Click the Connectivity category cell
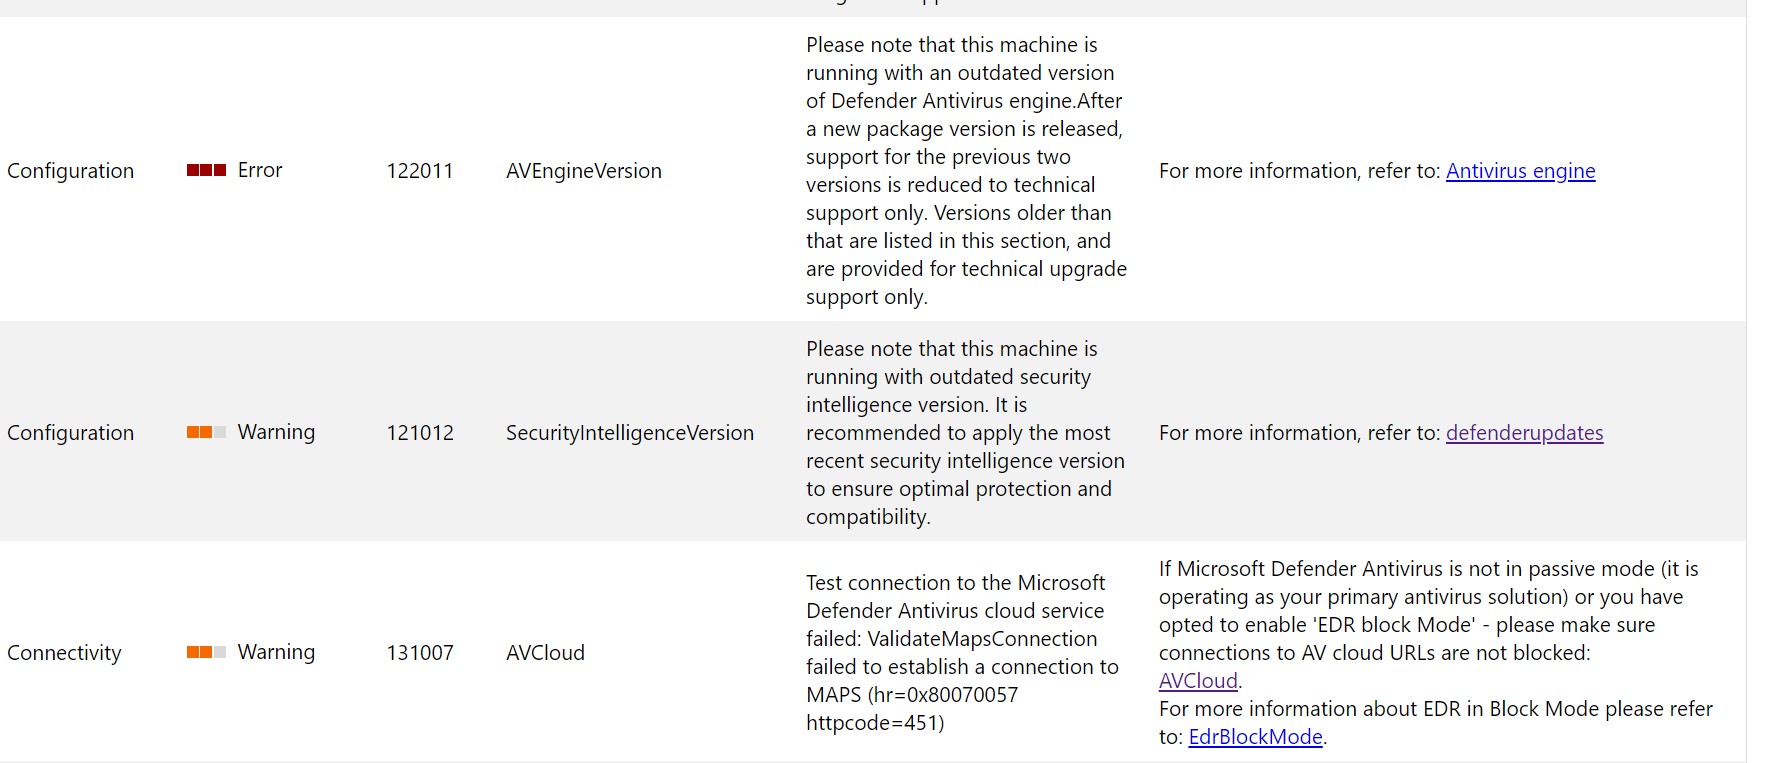Viewport: 1770px width, 763px height. 64,653
